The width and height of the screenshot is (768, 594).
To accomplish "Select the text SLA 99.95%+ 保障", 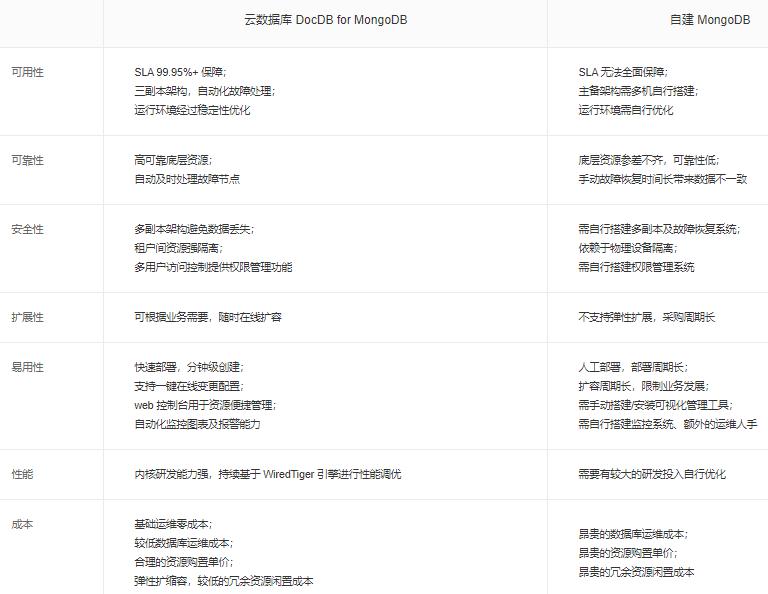I will (x=178, y=72).
